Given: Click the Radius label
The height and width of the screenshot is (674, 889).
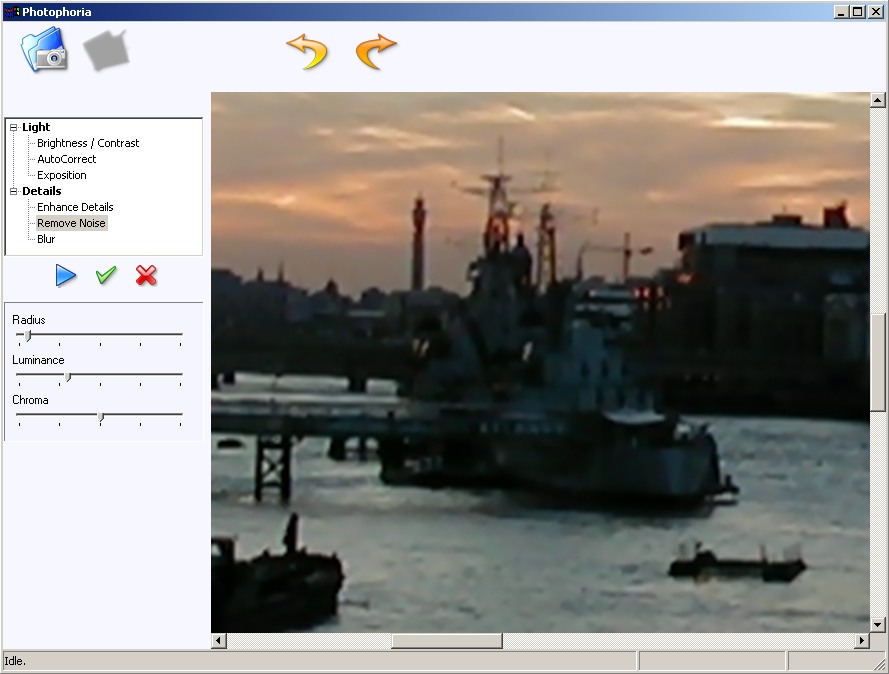Looking at the screenshot, I should 29,320.
